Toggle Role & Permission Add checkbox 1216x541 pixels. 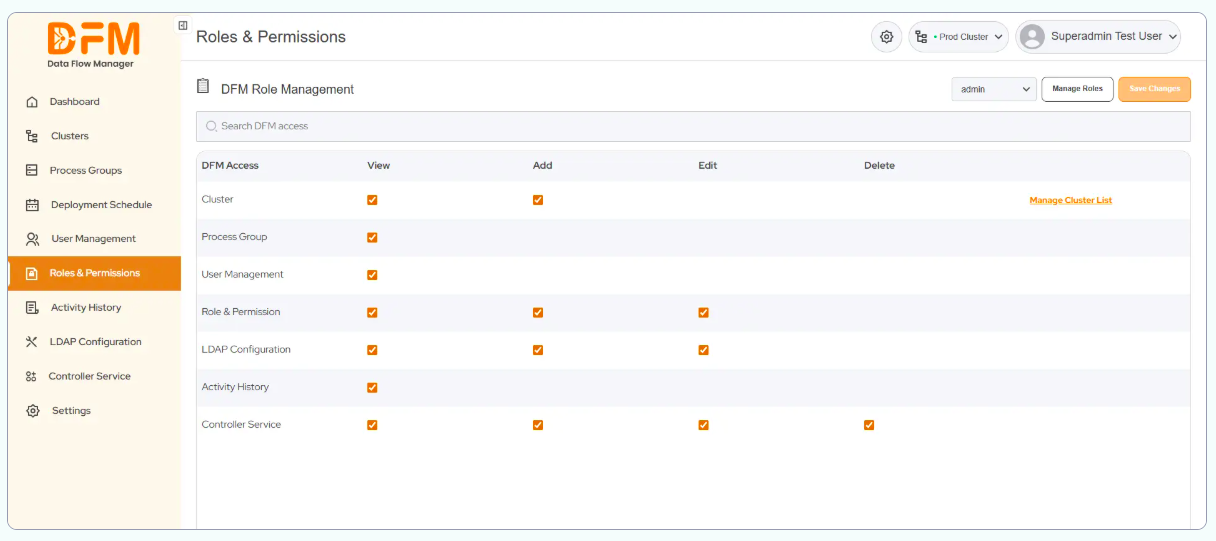point(538,313)
